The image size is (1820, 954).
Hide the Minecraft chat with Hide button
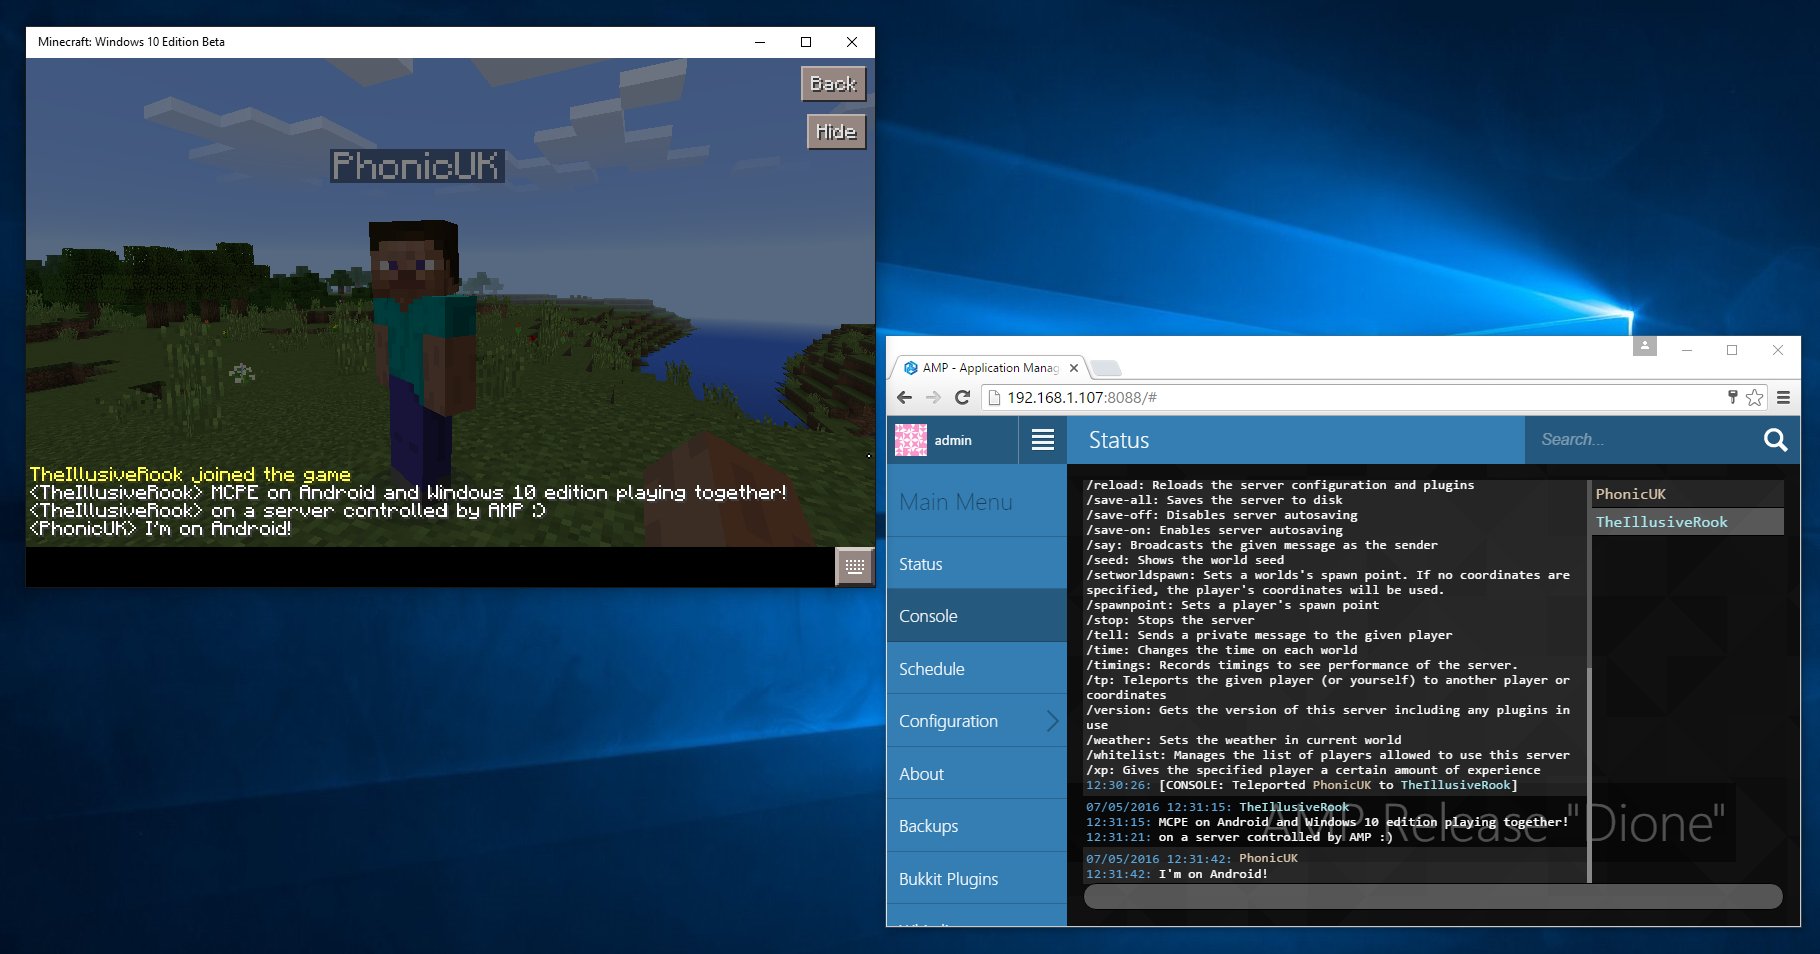[x=835, y=131]
